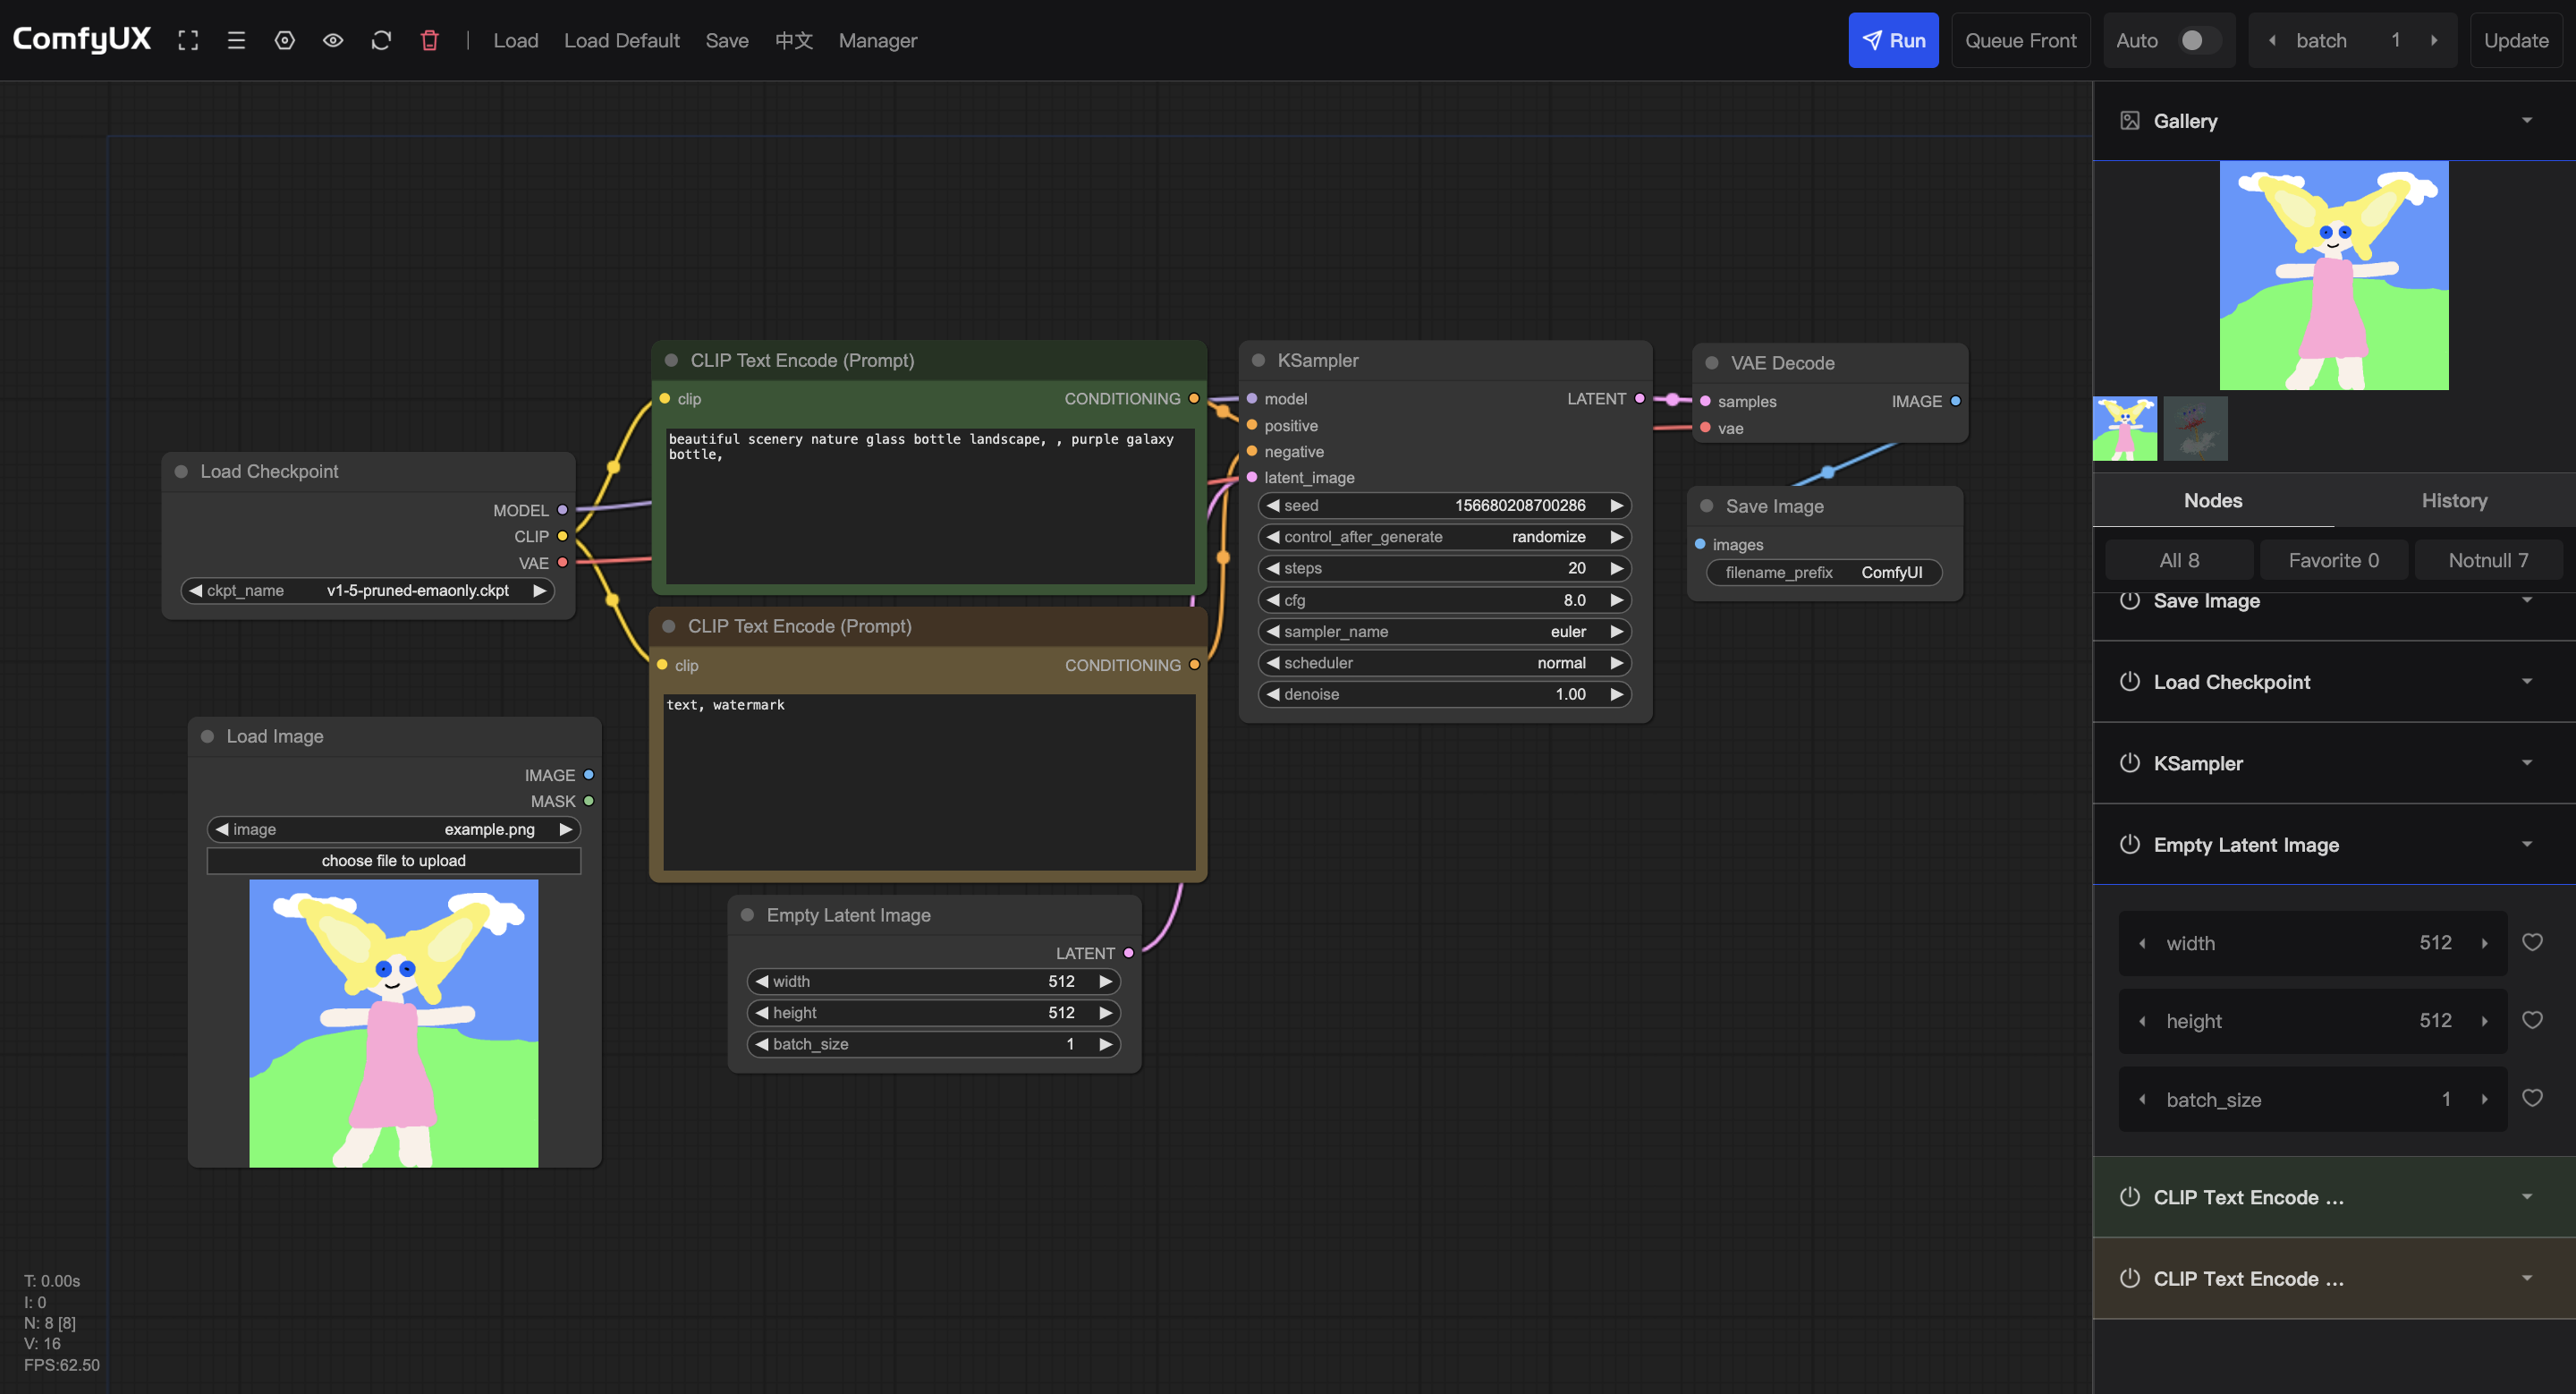
Task: Click choose file to upload button
Action: tap(393, 861)
